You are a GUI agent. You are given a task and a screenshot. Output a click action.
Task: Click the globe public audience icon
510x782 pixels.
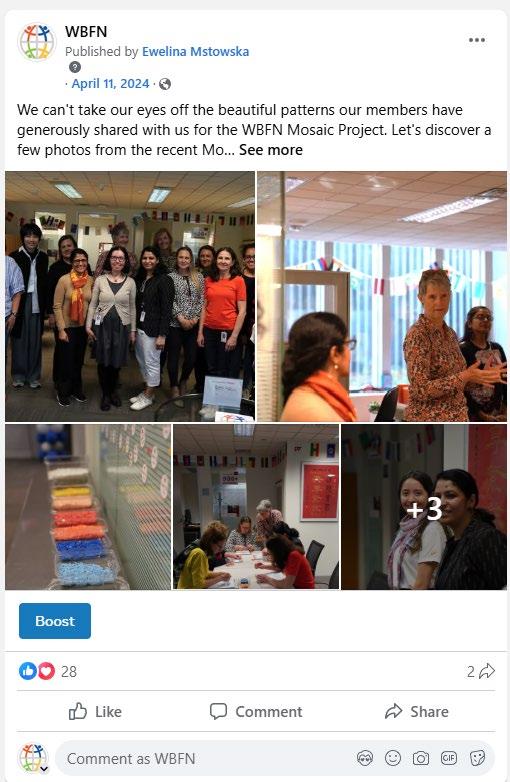tap(165, 84)
